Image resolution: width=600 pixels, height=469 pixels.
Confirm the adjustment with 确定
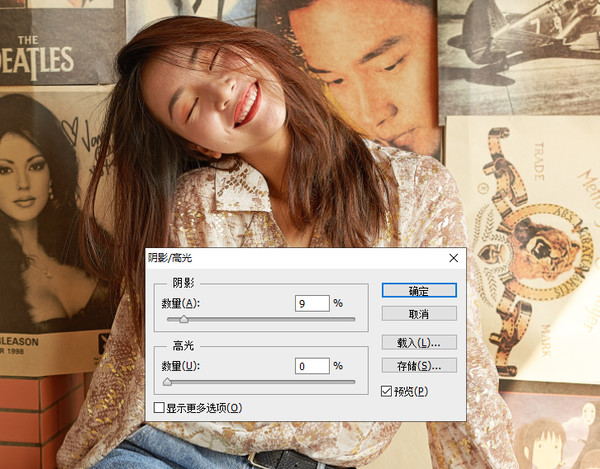(x=419, y=290)
